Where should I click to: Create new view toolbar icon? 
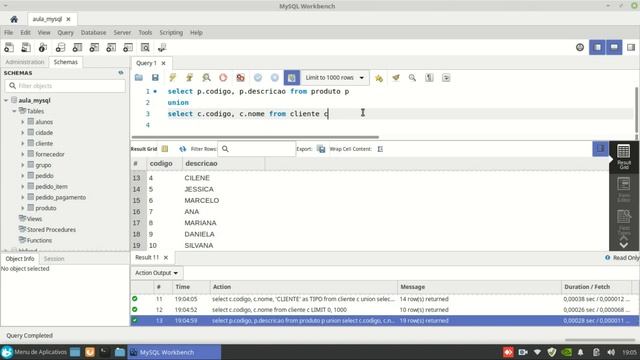[x=94, y=47]
